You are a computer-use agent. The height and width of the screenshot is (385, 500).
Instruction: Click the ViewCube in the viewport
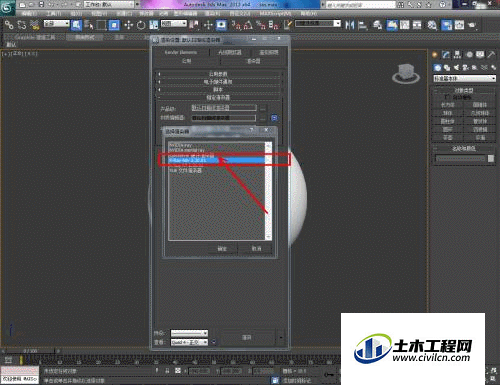point(406,74)
